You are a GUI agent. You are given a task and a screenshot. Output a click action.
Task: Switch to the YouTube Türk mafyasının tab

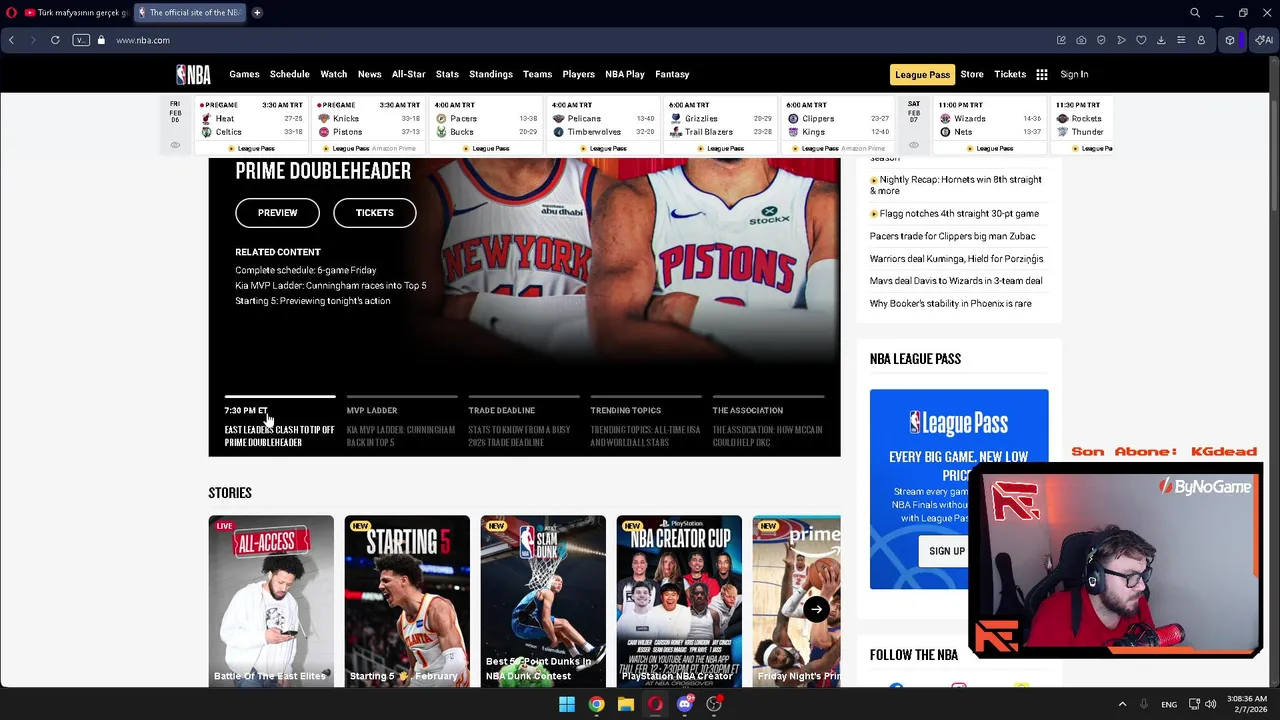[x=76, y=13]
